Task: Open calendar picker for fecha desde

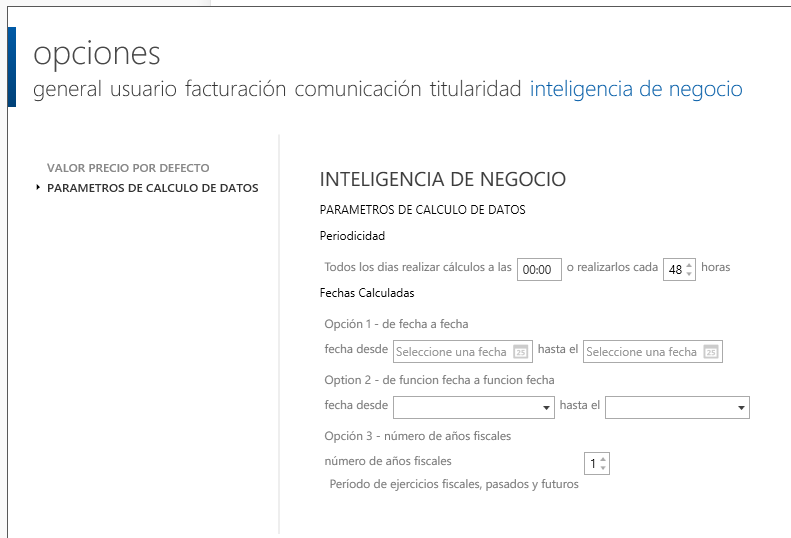Action: (x=520, y=352)
